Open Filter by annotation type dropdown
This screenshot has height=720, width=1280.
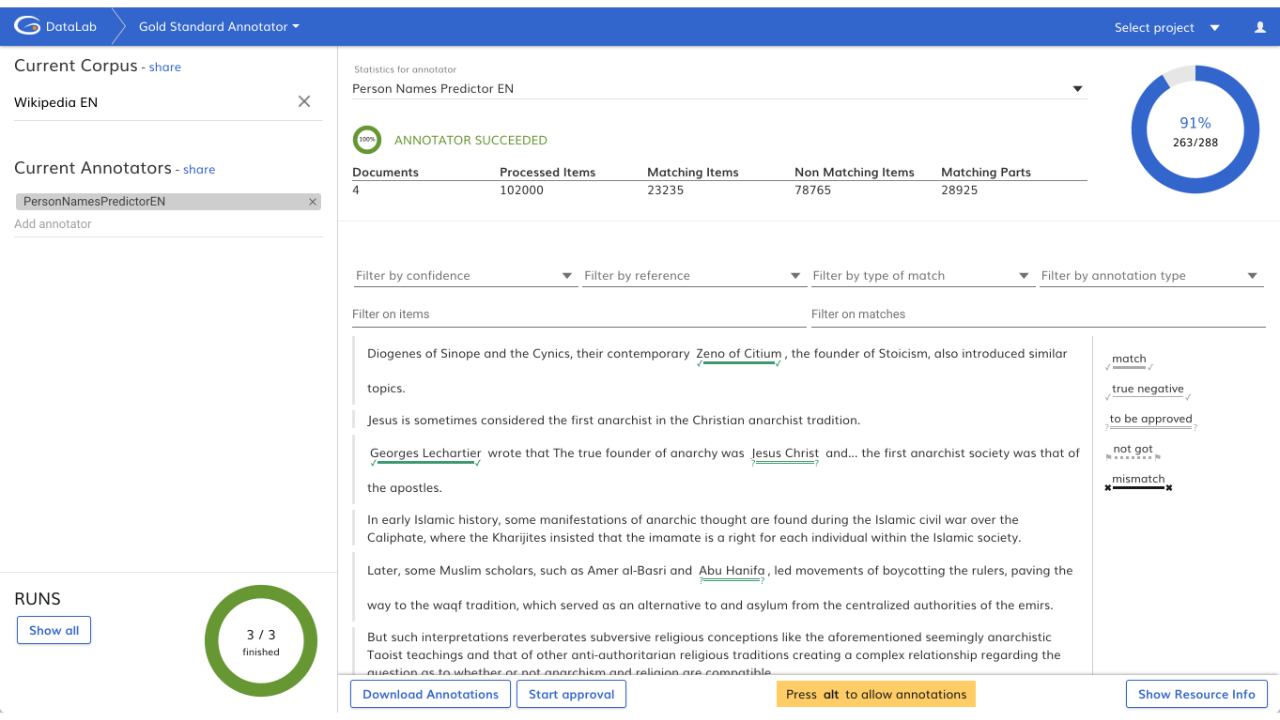click(x=1150, y=276)
